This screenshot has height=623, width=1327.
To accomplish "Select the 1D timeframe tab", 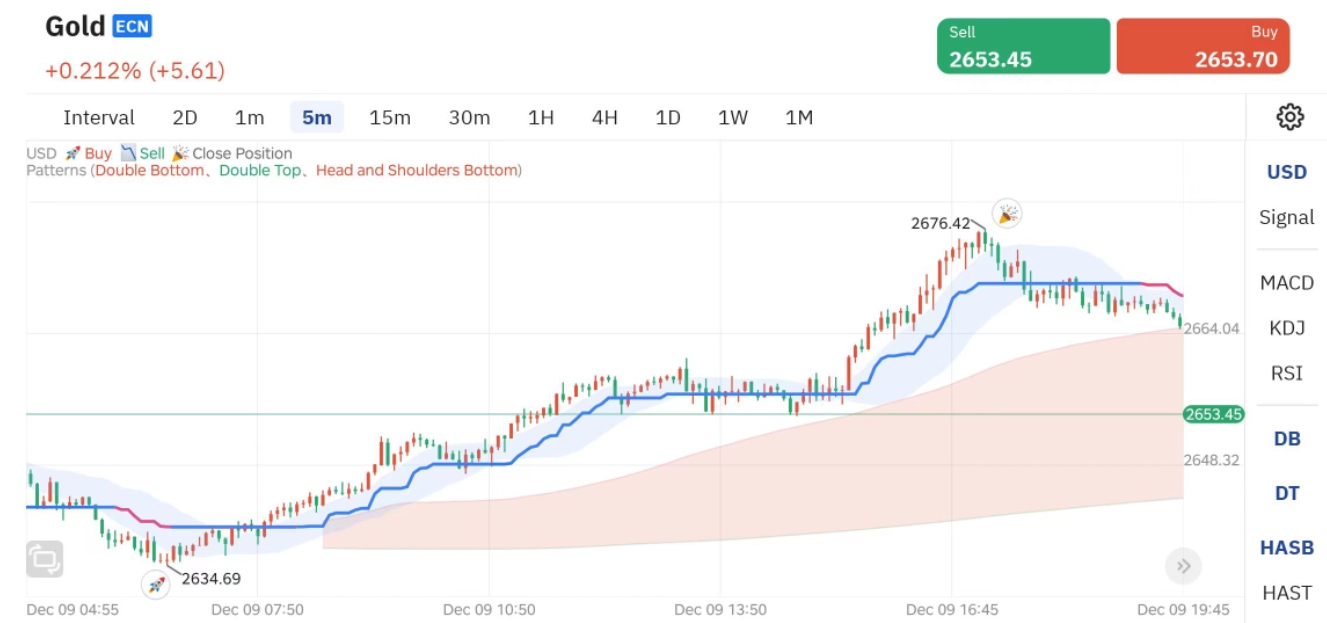I will (x=668, y=118).
